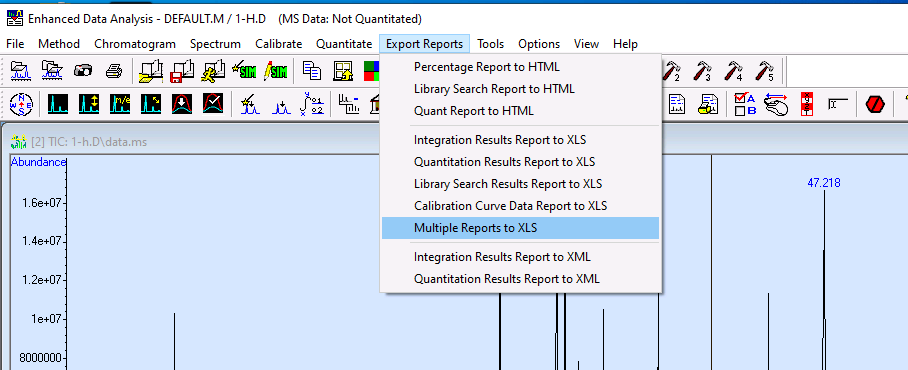Open the Spectrum menu
The height and width of the screenshot is (370, 908).
215,44
